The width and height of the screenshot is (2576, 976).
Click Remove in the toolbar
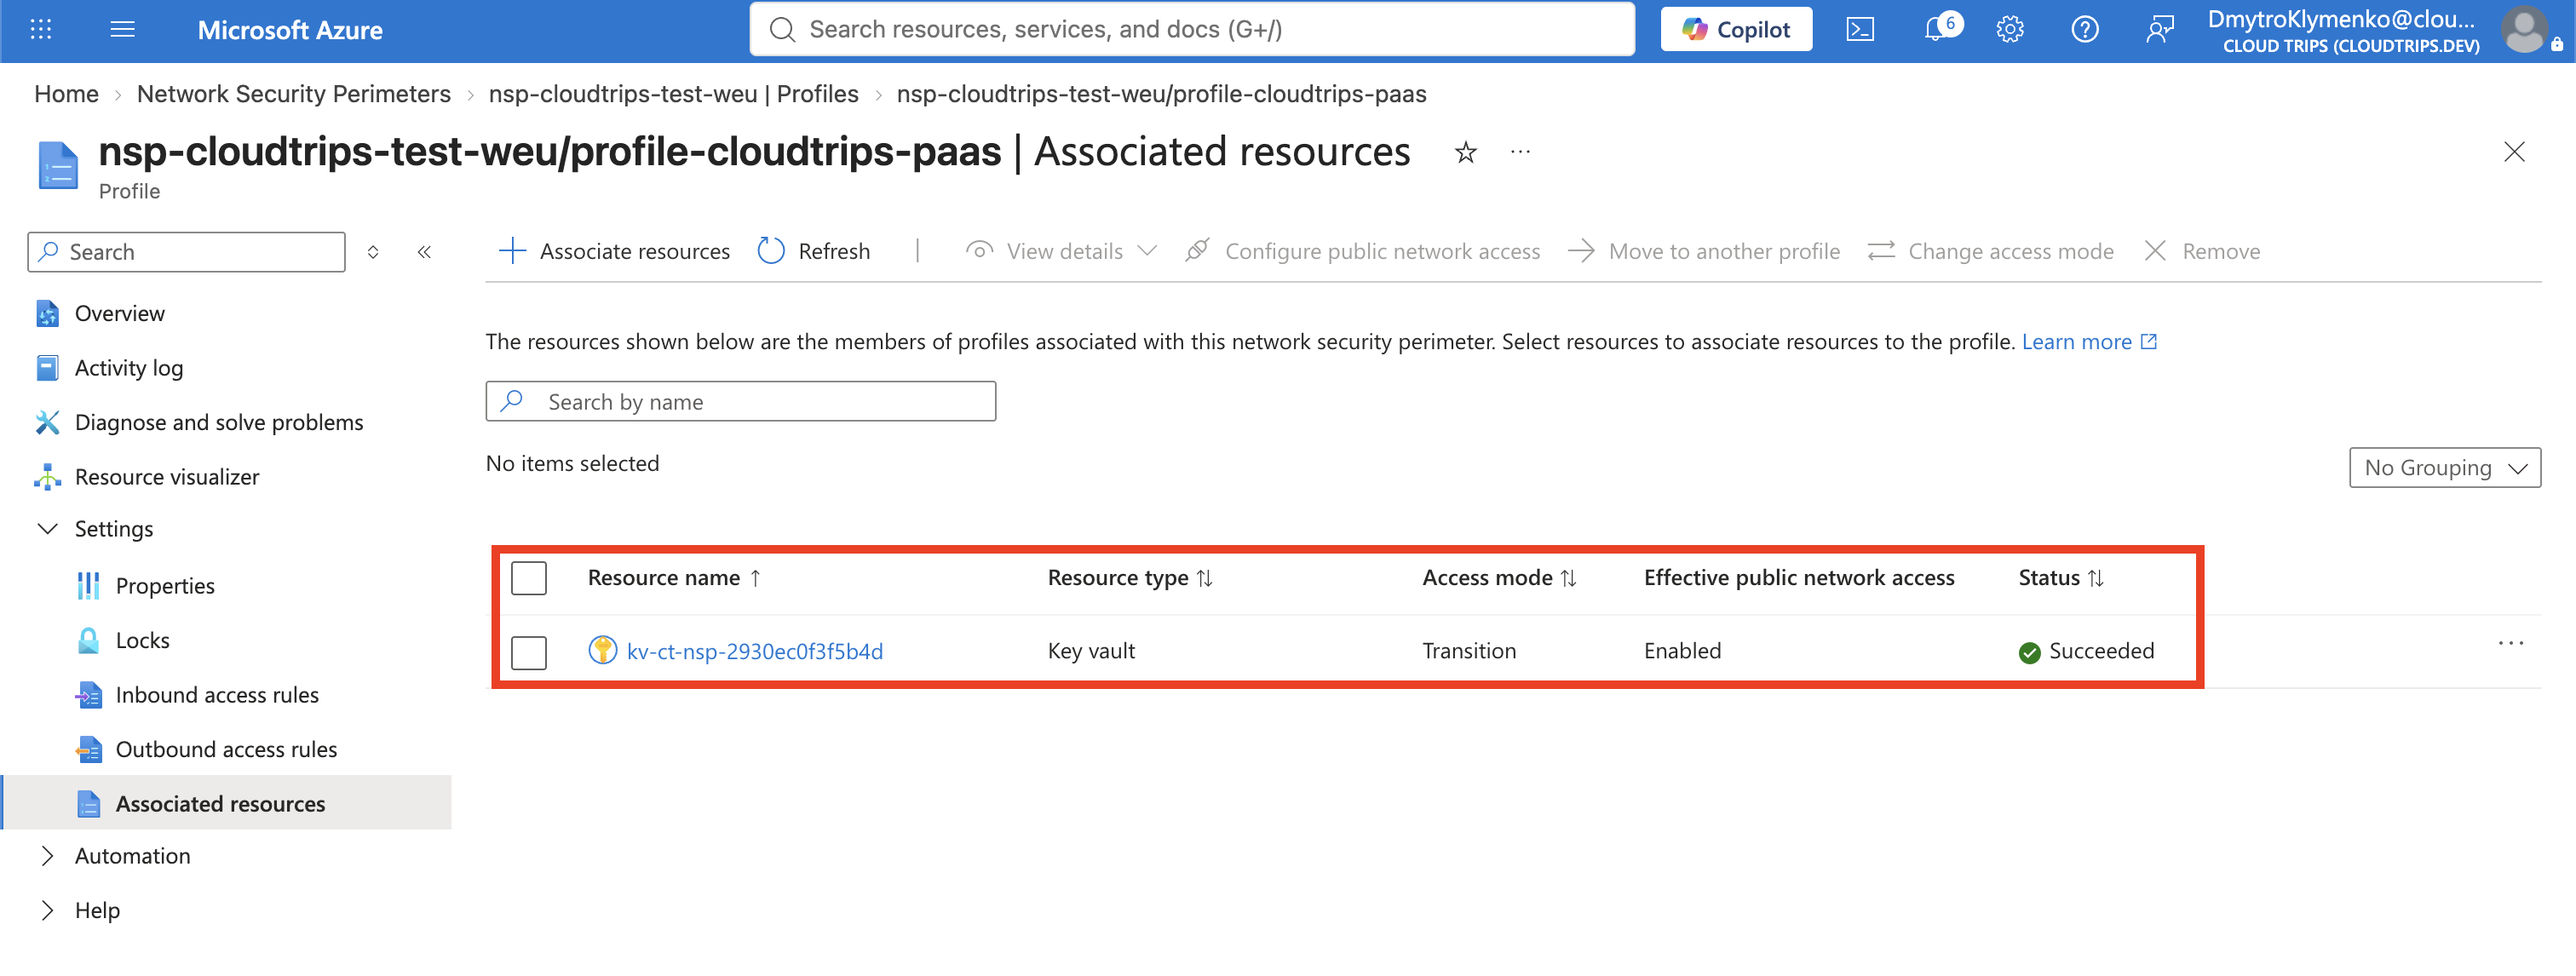point(2202,252)
